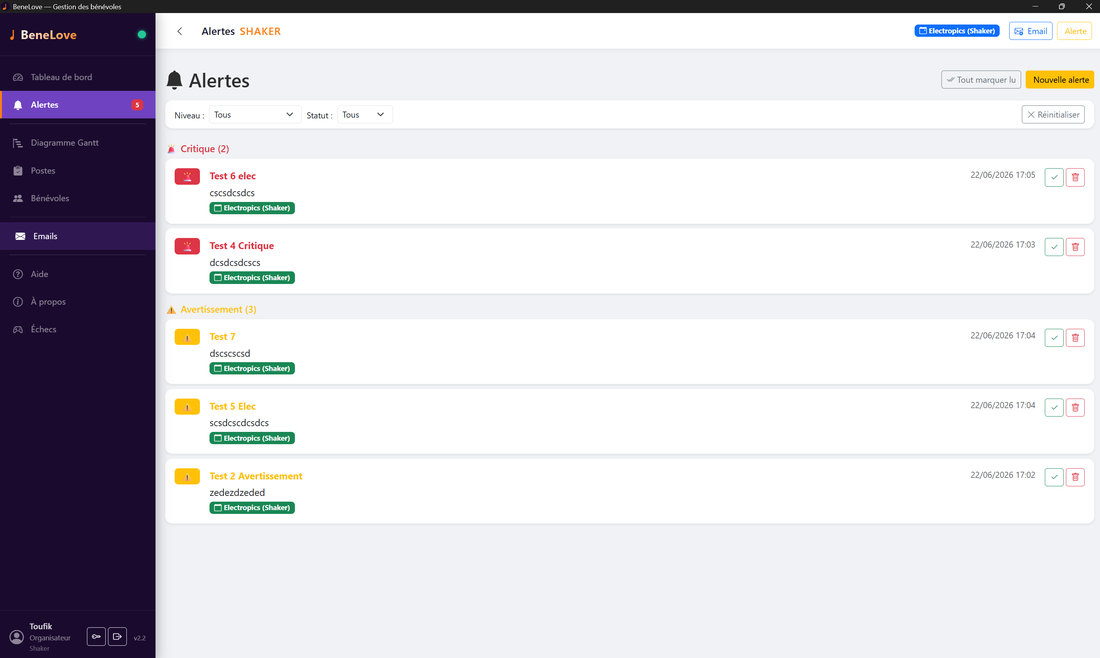Click the green status dot beside BeneLove
Viewport: 1100px width, 658px height.
click(x=142, y=34)
